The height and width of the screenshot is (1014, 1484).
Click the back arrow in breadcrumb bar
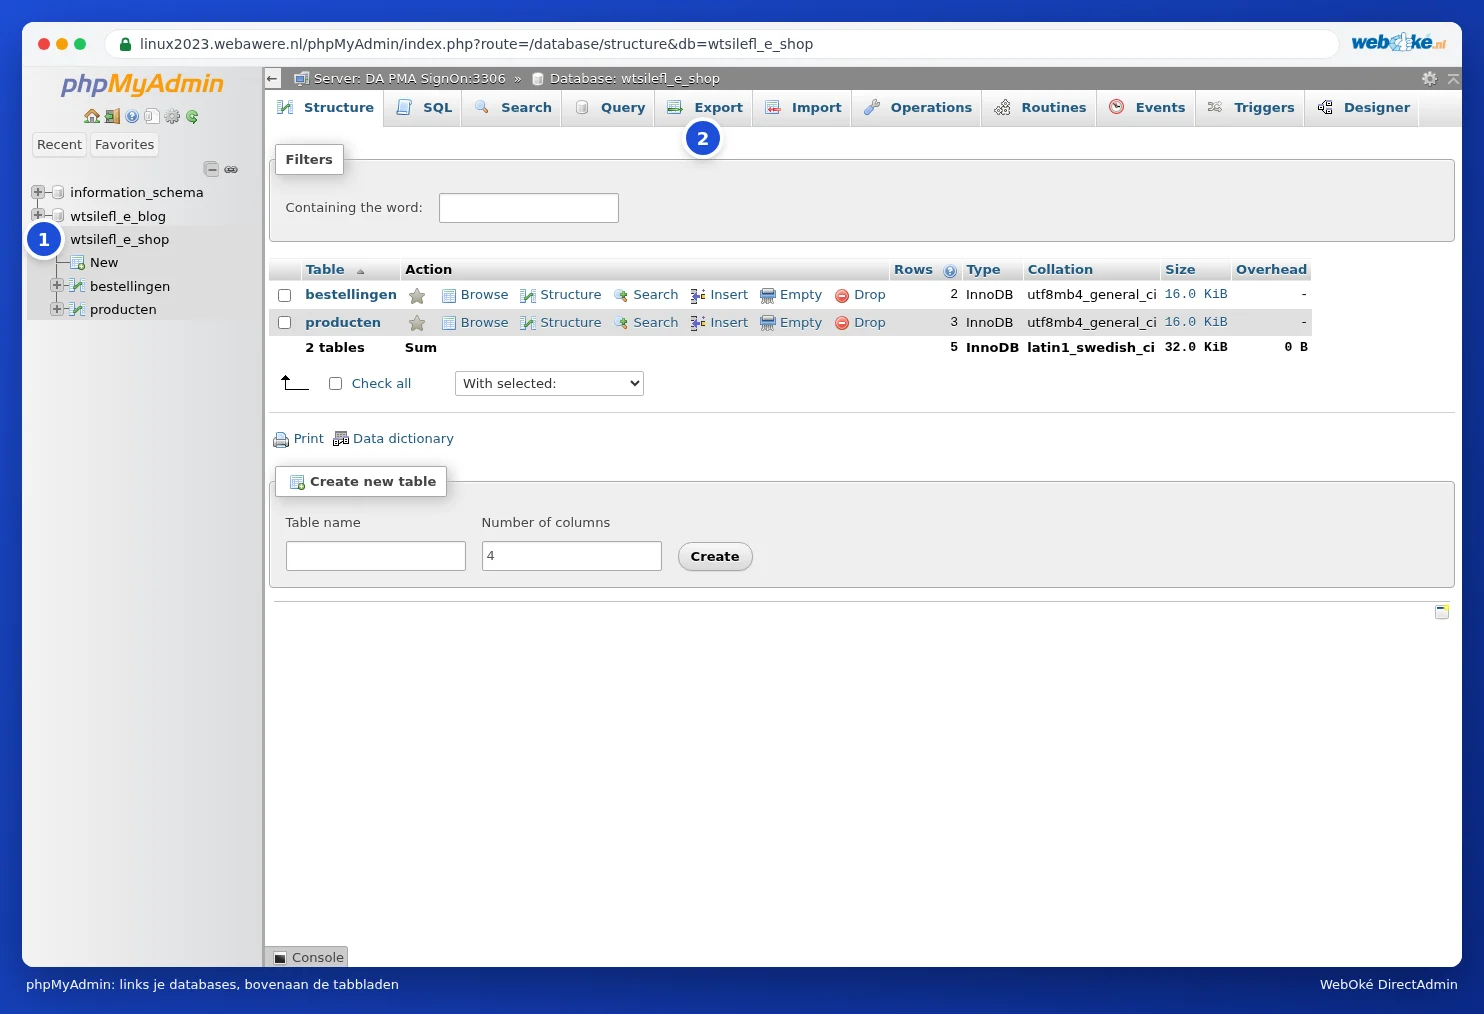[273, 78]
